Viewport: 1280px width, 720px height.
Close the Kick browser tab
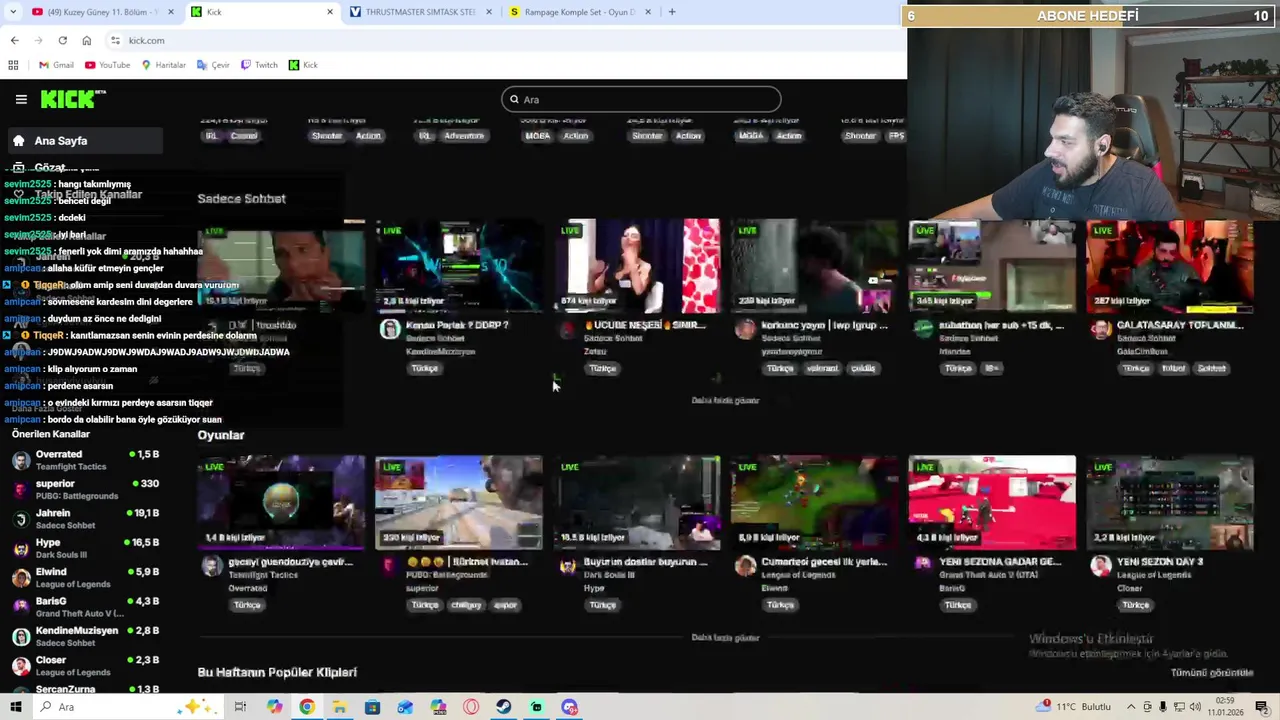(330, 12)
